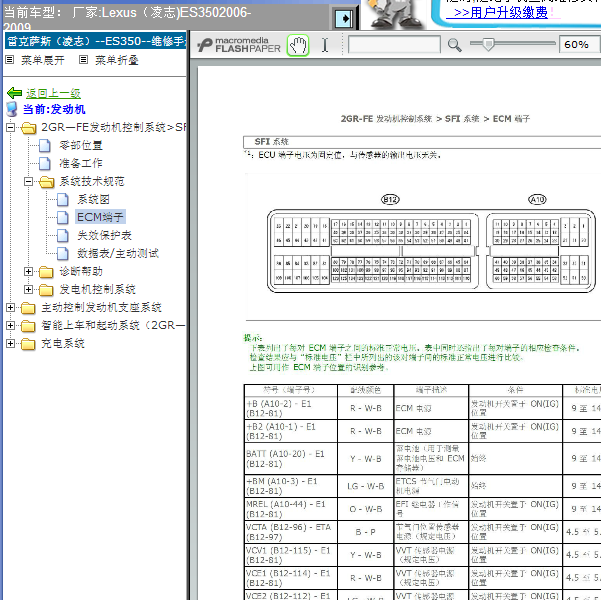Screen dimensions: 601x600
Task: Click the green back arrow icon
Action: [x=15, y=93]
